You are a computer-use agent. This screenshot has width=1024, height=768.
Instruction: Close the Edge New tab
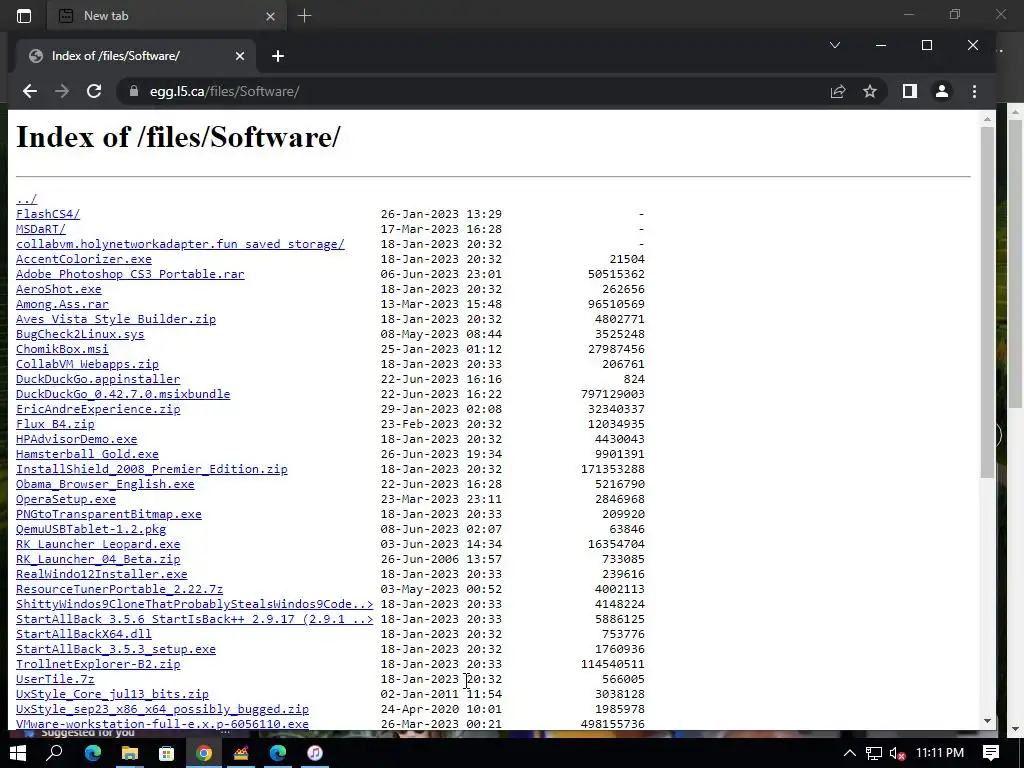(x=270, y=16)
